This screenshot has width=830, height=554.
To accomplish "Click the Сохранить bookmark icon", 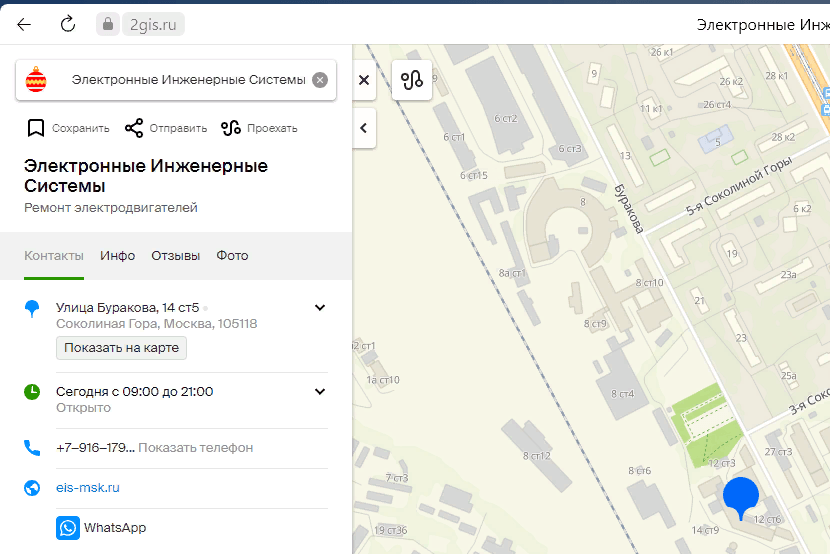I will coord(35,128).
